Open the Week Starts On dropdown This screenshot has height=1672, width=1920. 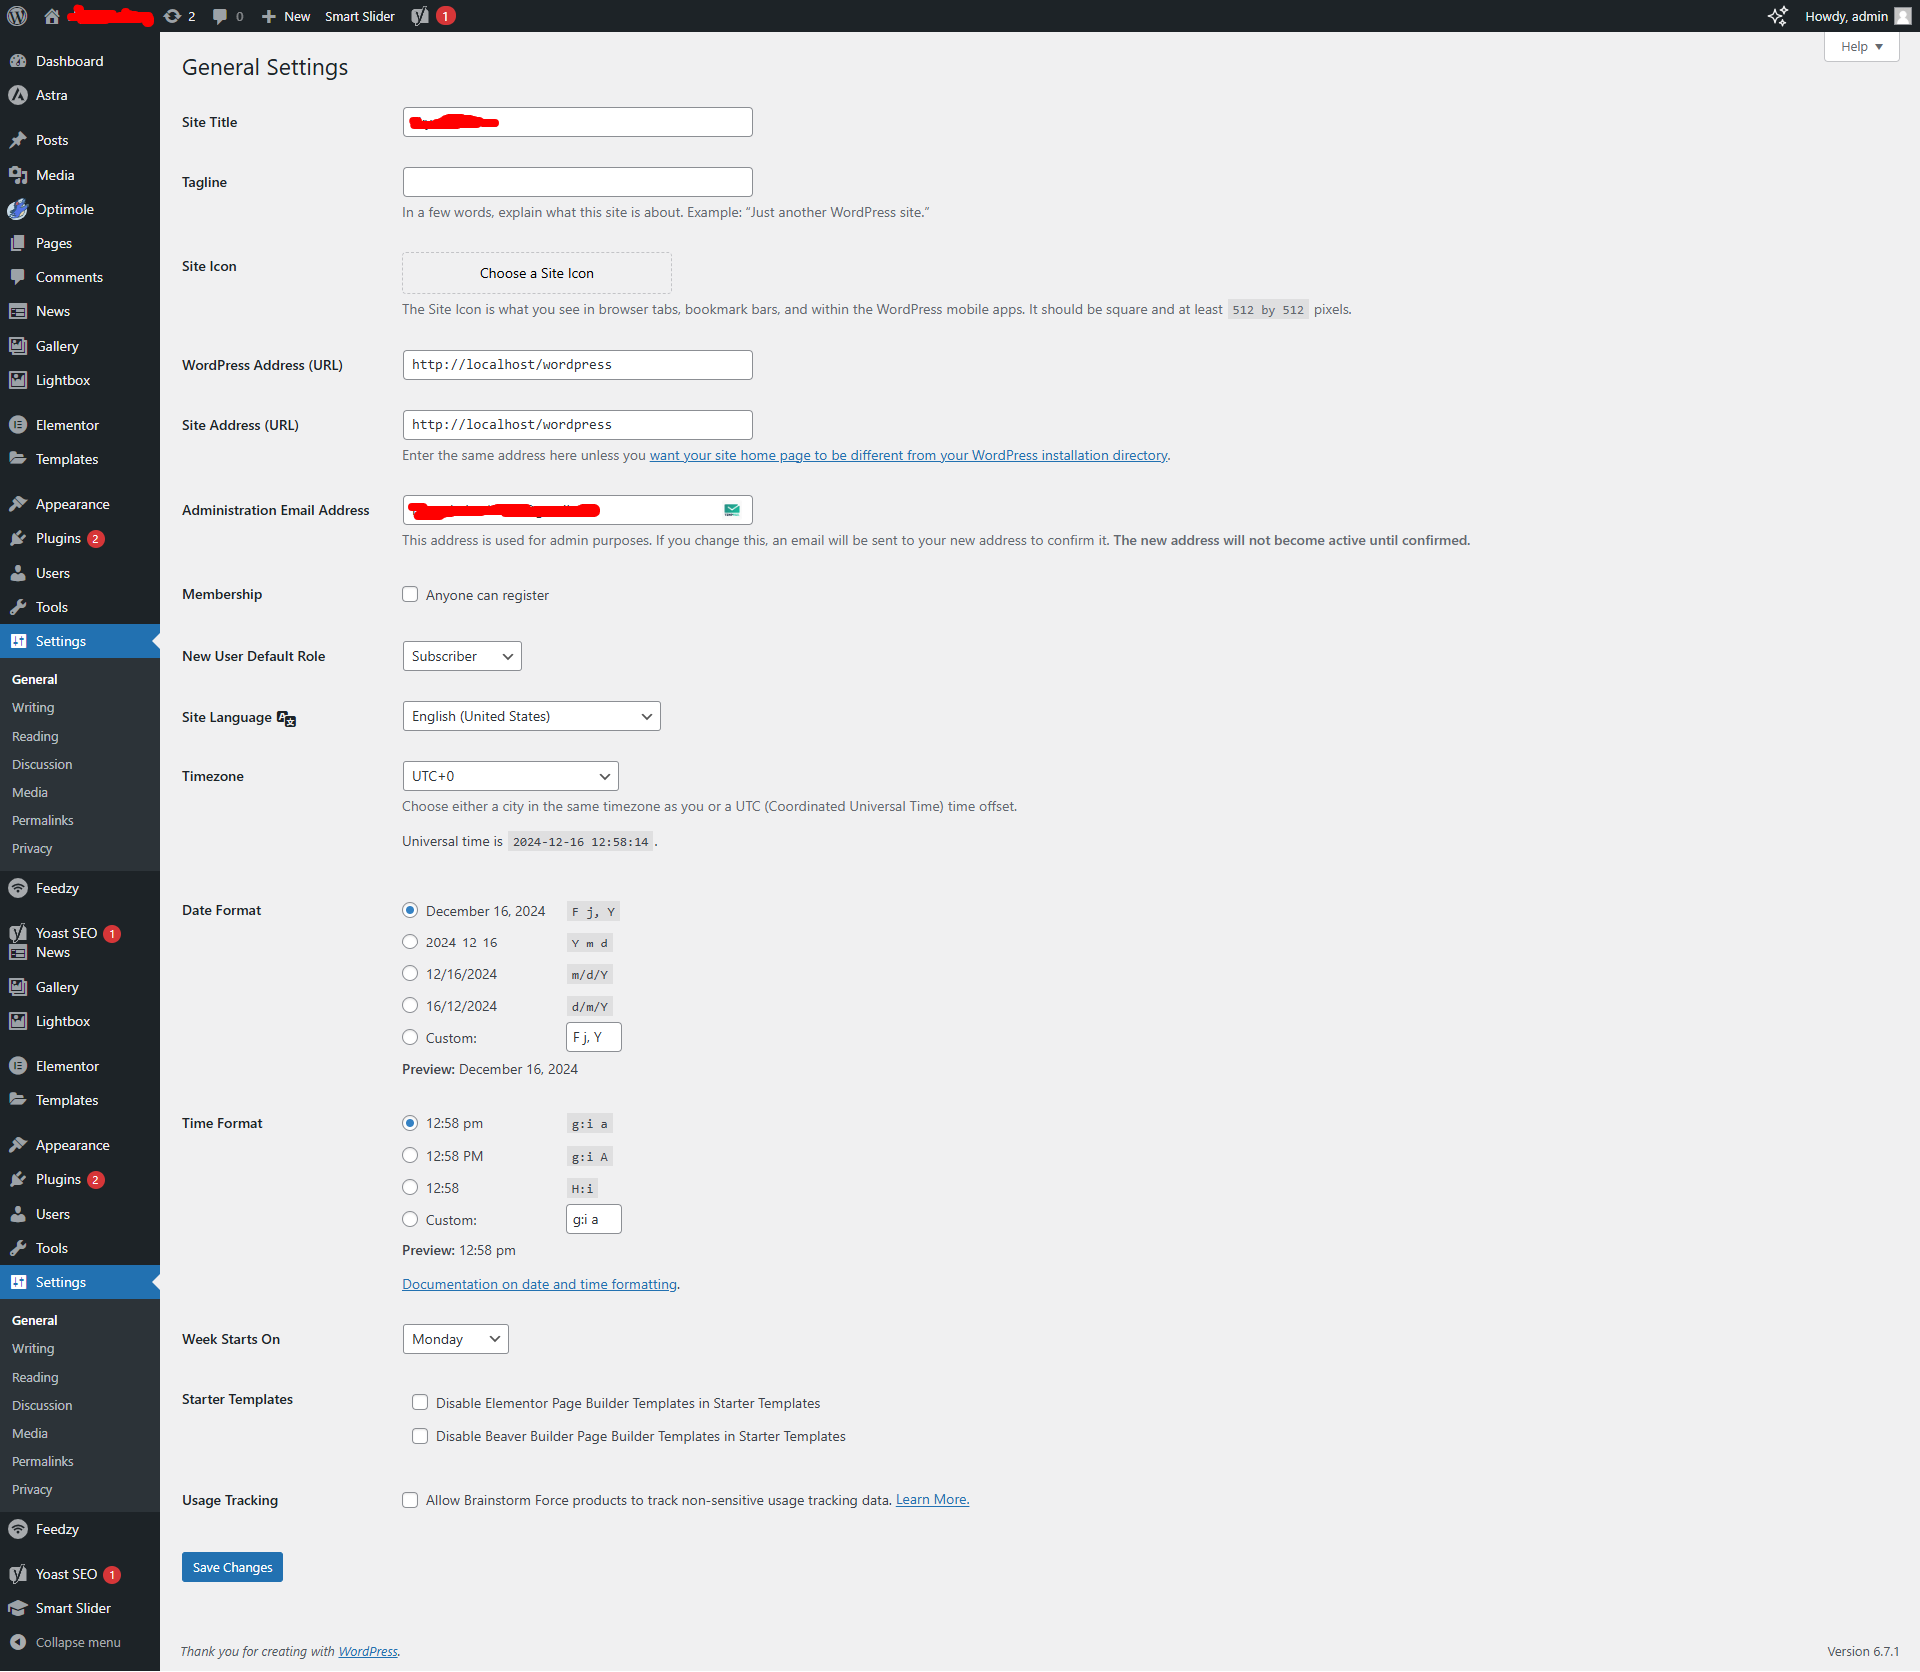(x=455, y=1339)
